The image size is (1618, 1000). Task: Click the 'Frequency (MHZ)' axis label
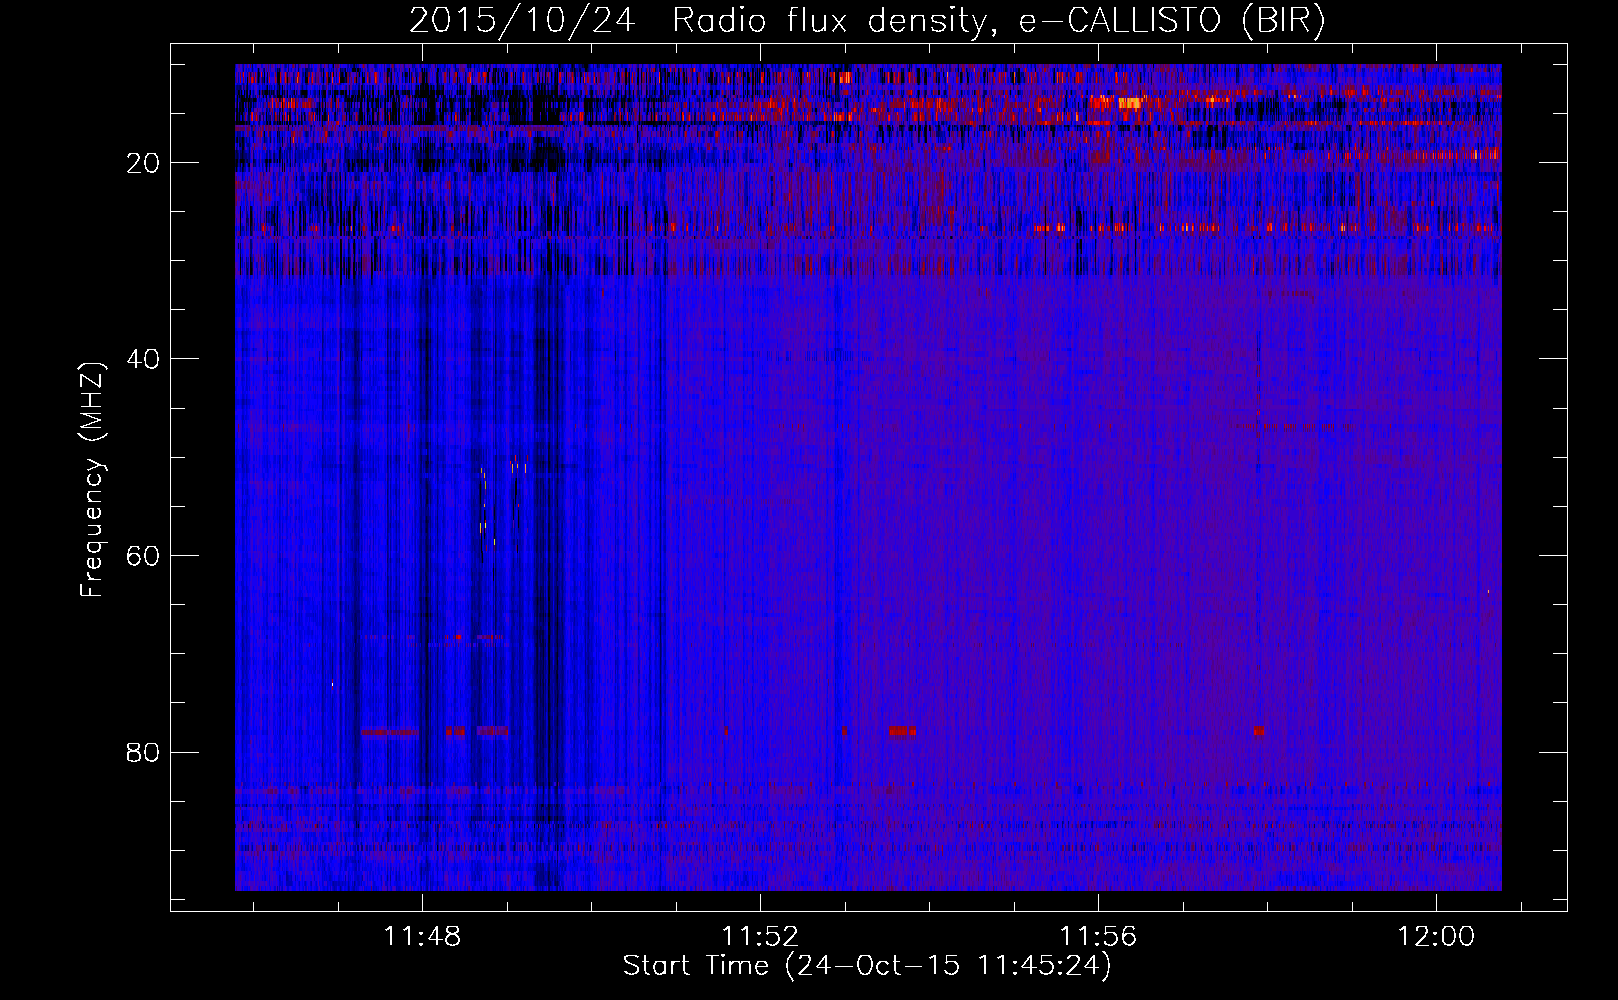[x=92, y=480]
